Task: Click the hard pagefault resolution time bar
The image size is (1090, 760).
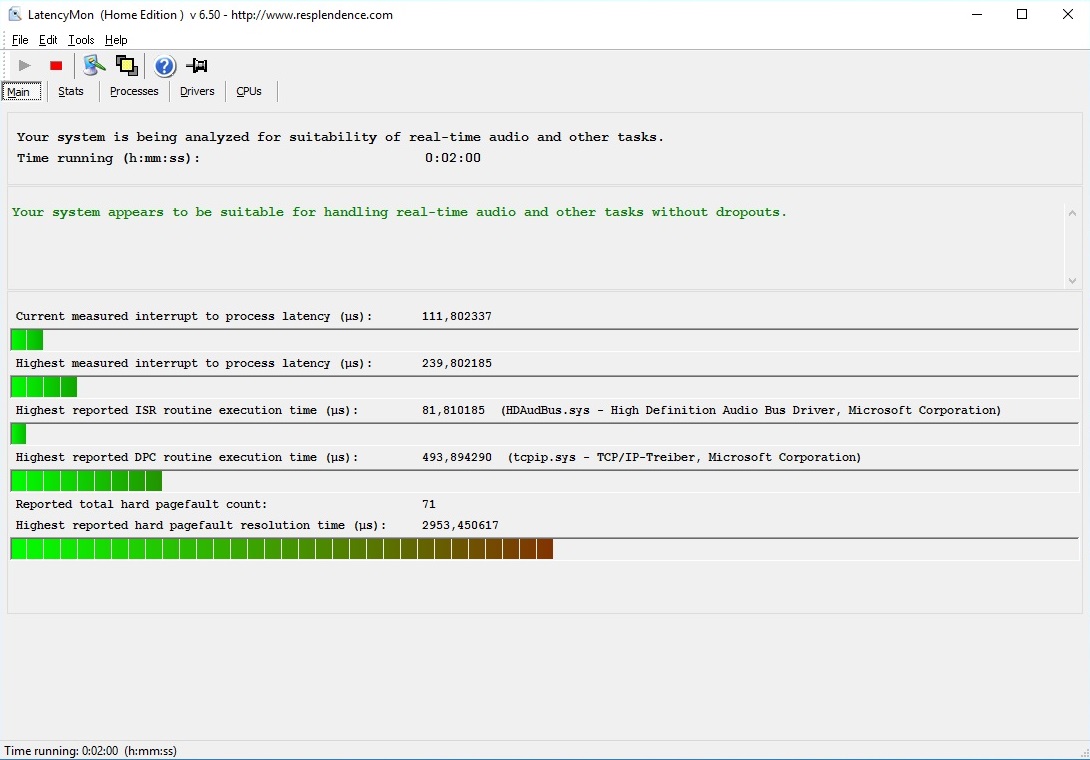Action: pos(544,549)
